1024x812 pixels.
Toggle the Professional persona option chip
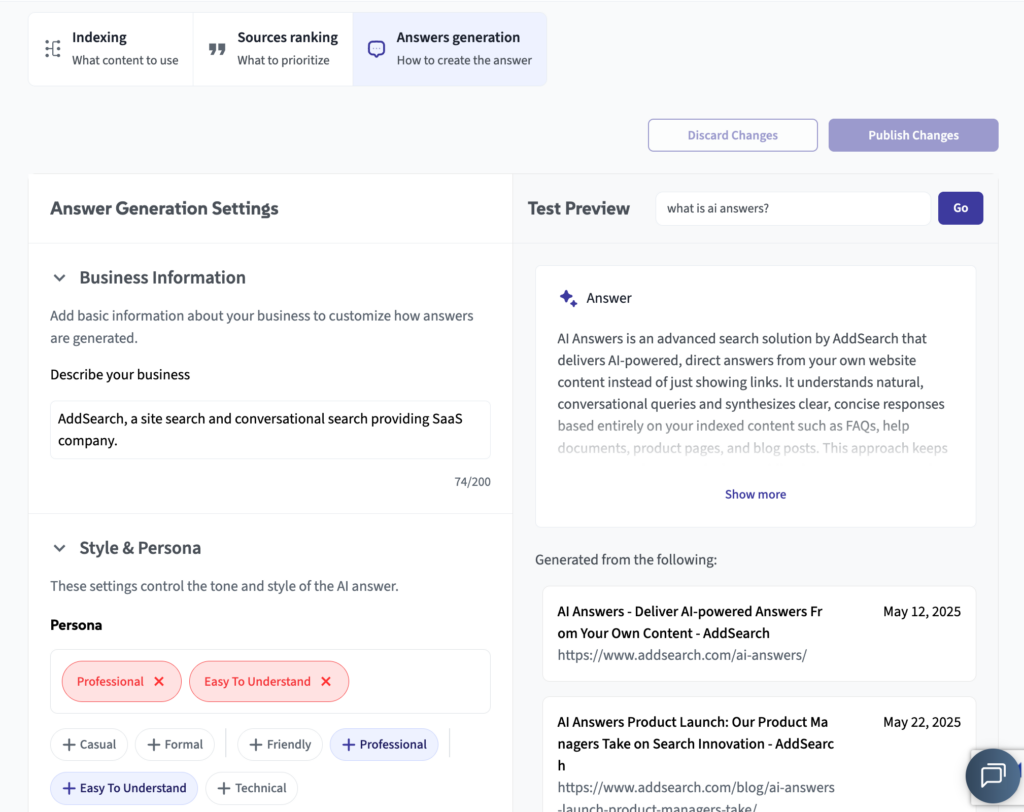[384, 745]
